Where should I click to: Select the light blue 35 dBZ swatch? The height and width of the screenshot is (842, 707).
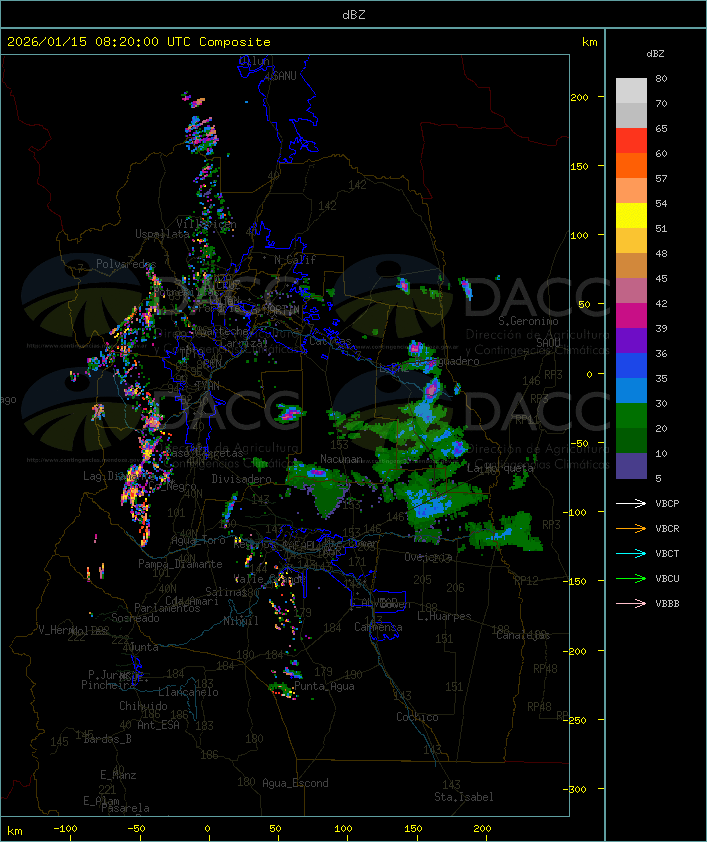(x=631, y=390)
